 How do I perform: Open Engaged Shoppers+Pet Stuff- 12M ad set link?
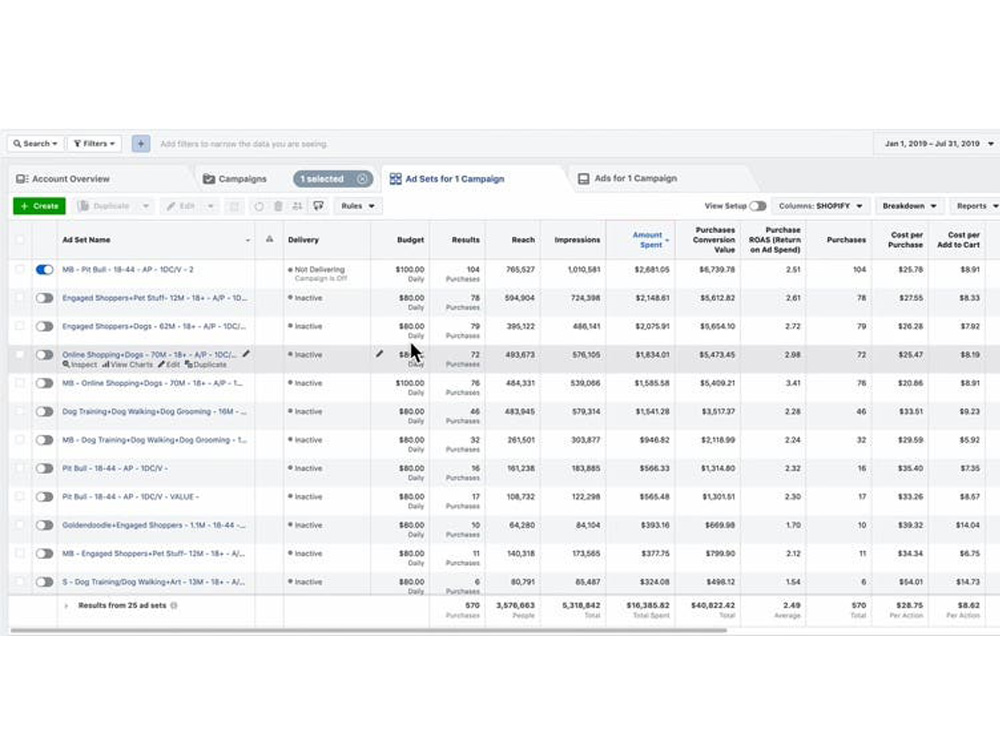tap(154, 298)
